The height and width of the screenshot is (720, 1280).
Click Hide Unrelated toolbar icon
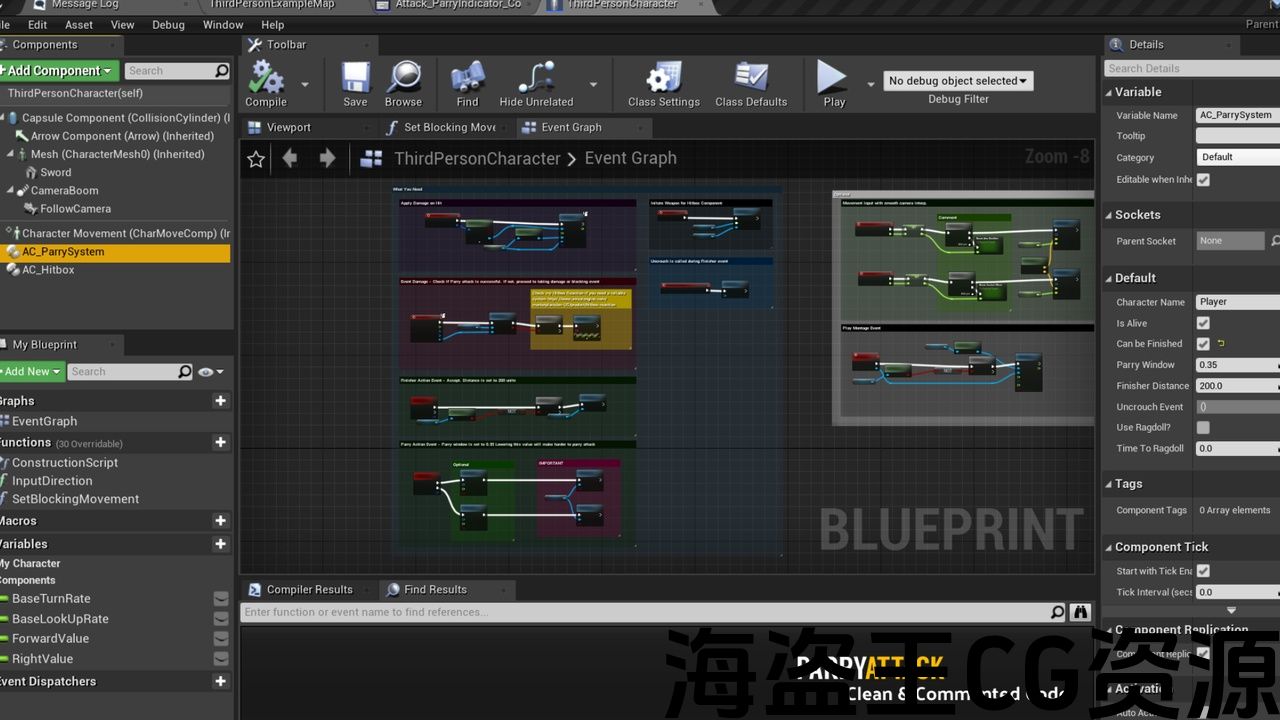point(536,79)
